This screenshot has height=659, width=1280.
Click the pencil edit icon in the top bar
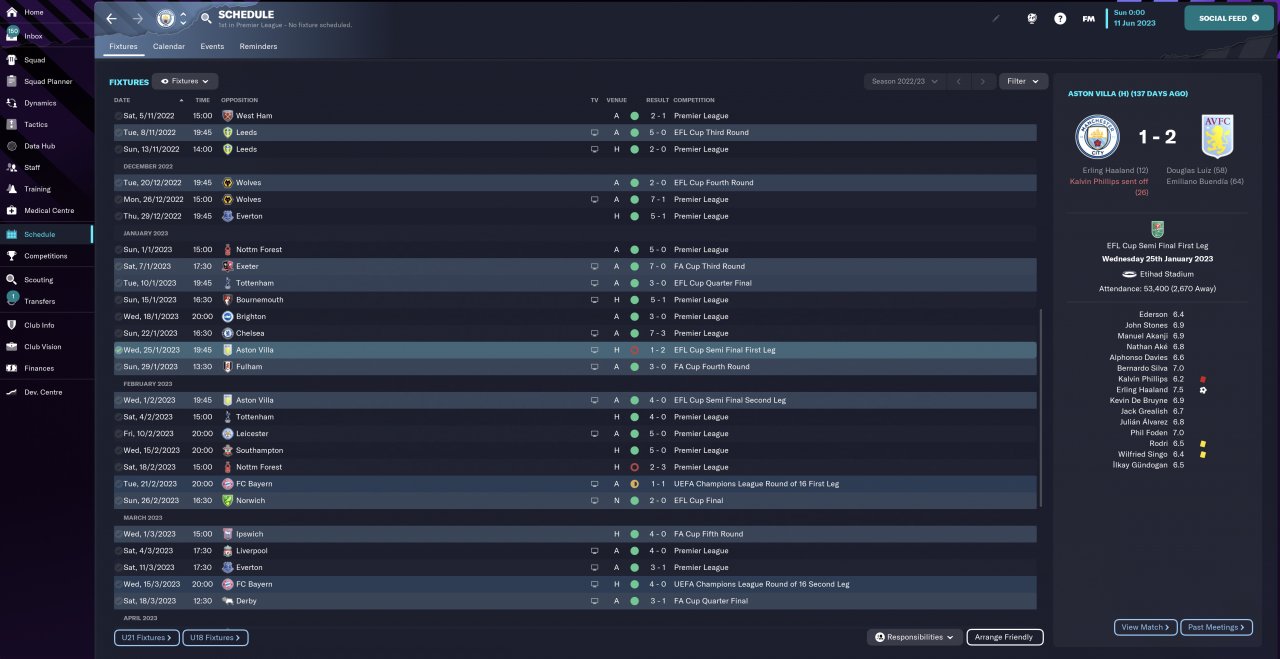point(995,18)
